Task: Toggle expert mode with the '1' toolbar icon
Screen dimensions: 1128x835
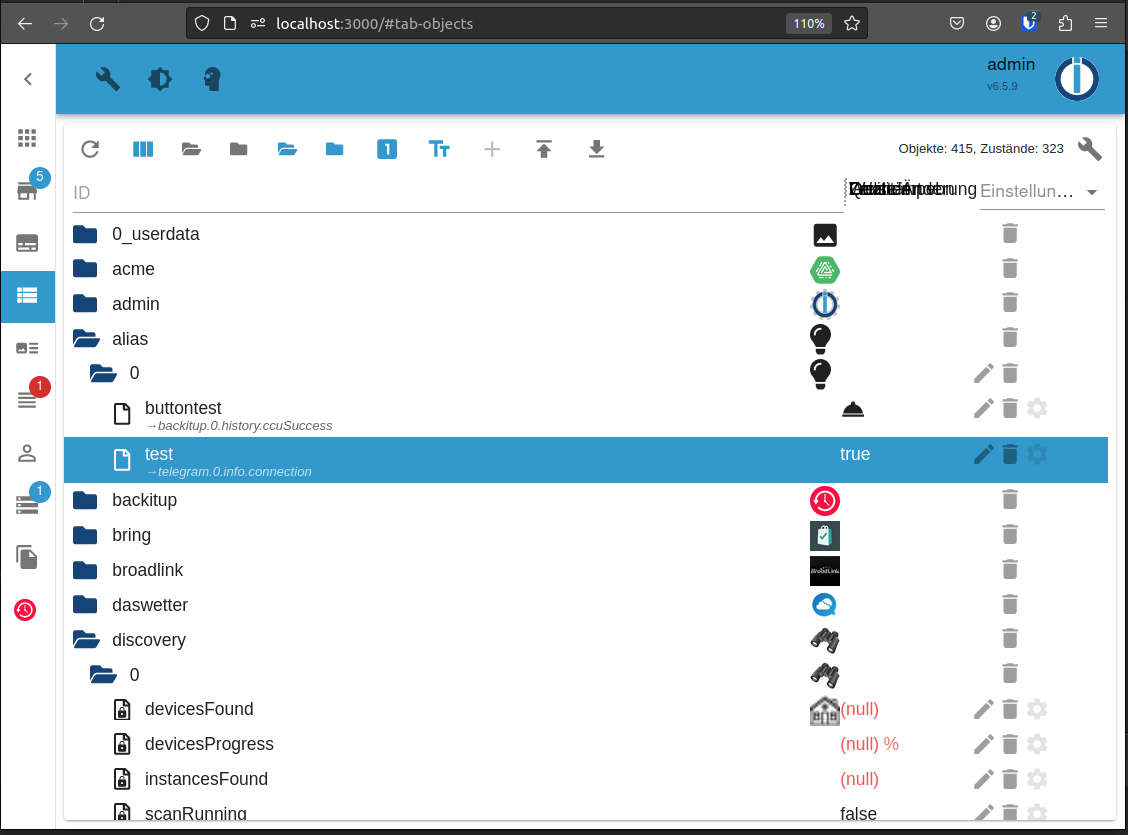Action: click(387, 148)
